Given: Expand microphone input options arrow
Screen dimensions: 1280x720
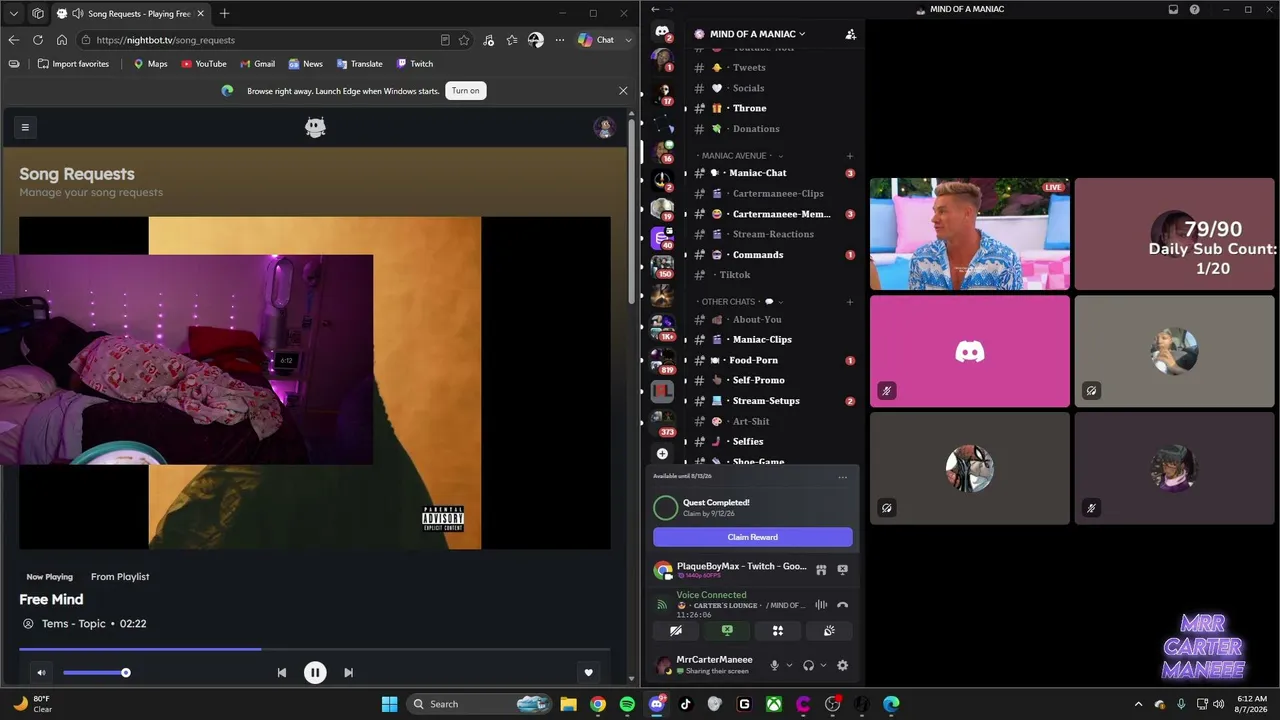Looking at the screenshot, I should [789, 665].
